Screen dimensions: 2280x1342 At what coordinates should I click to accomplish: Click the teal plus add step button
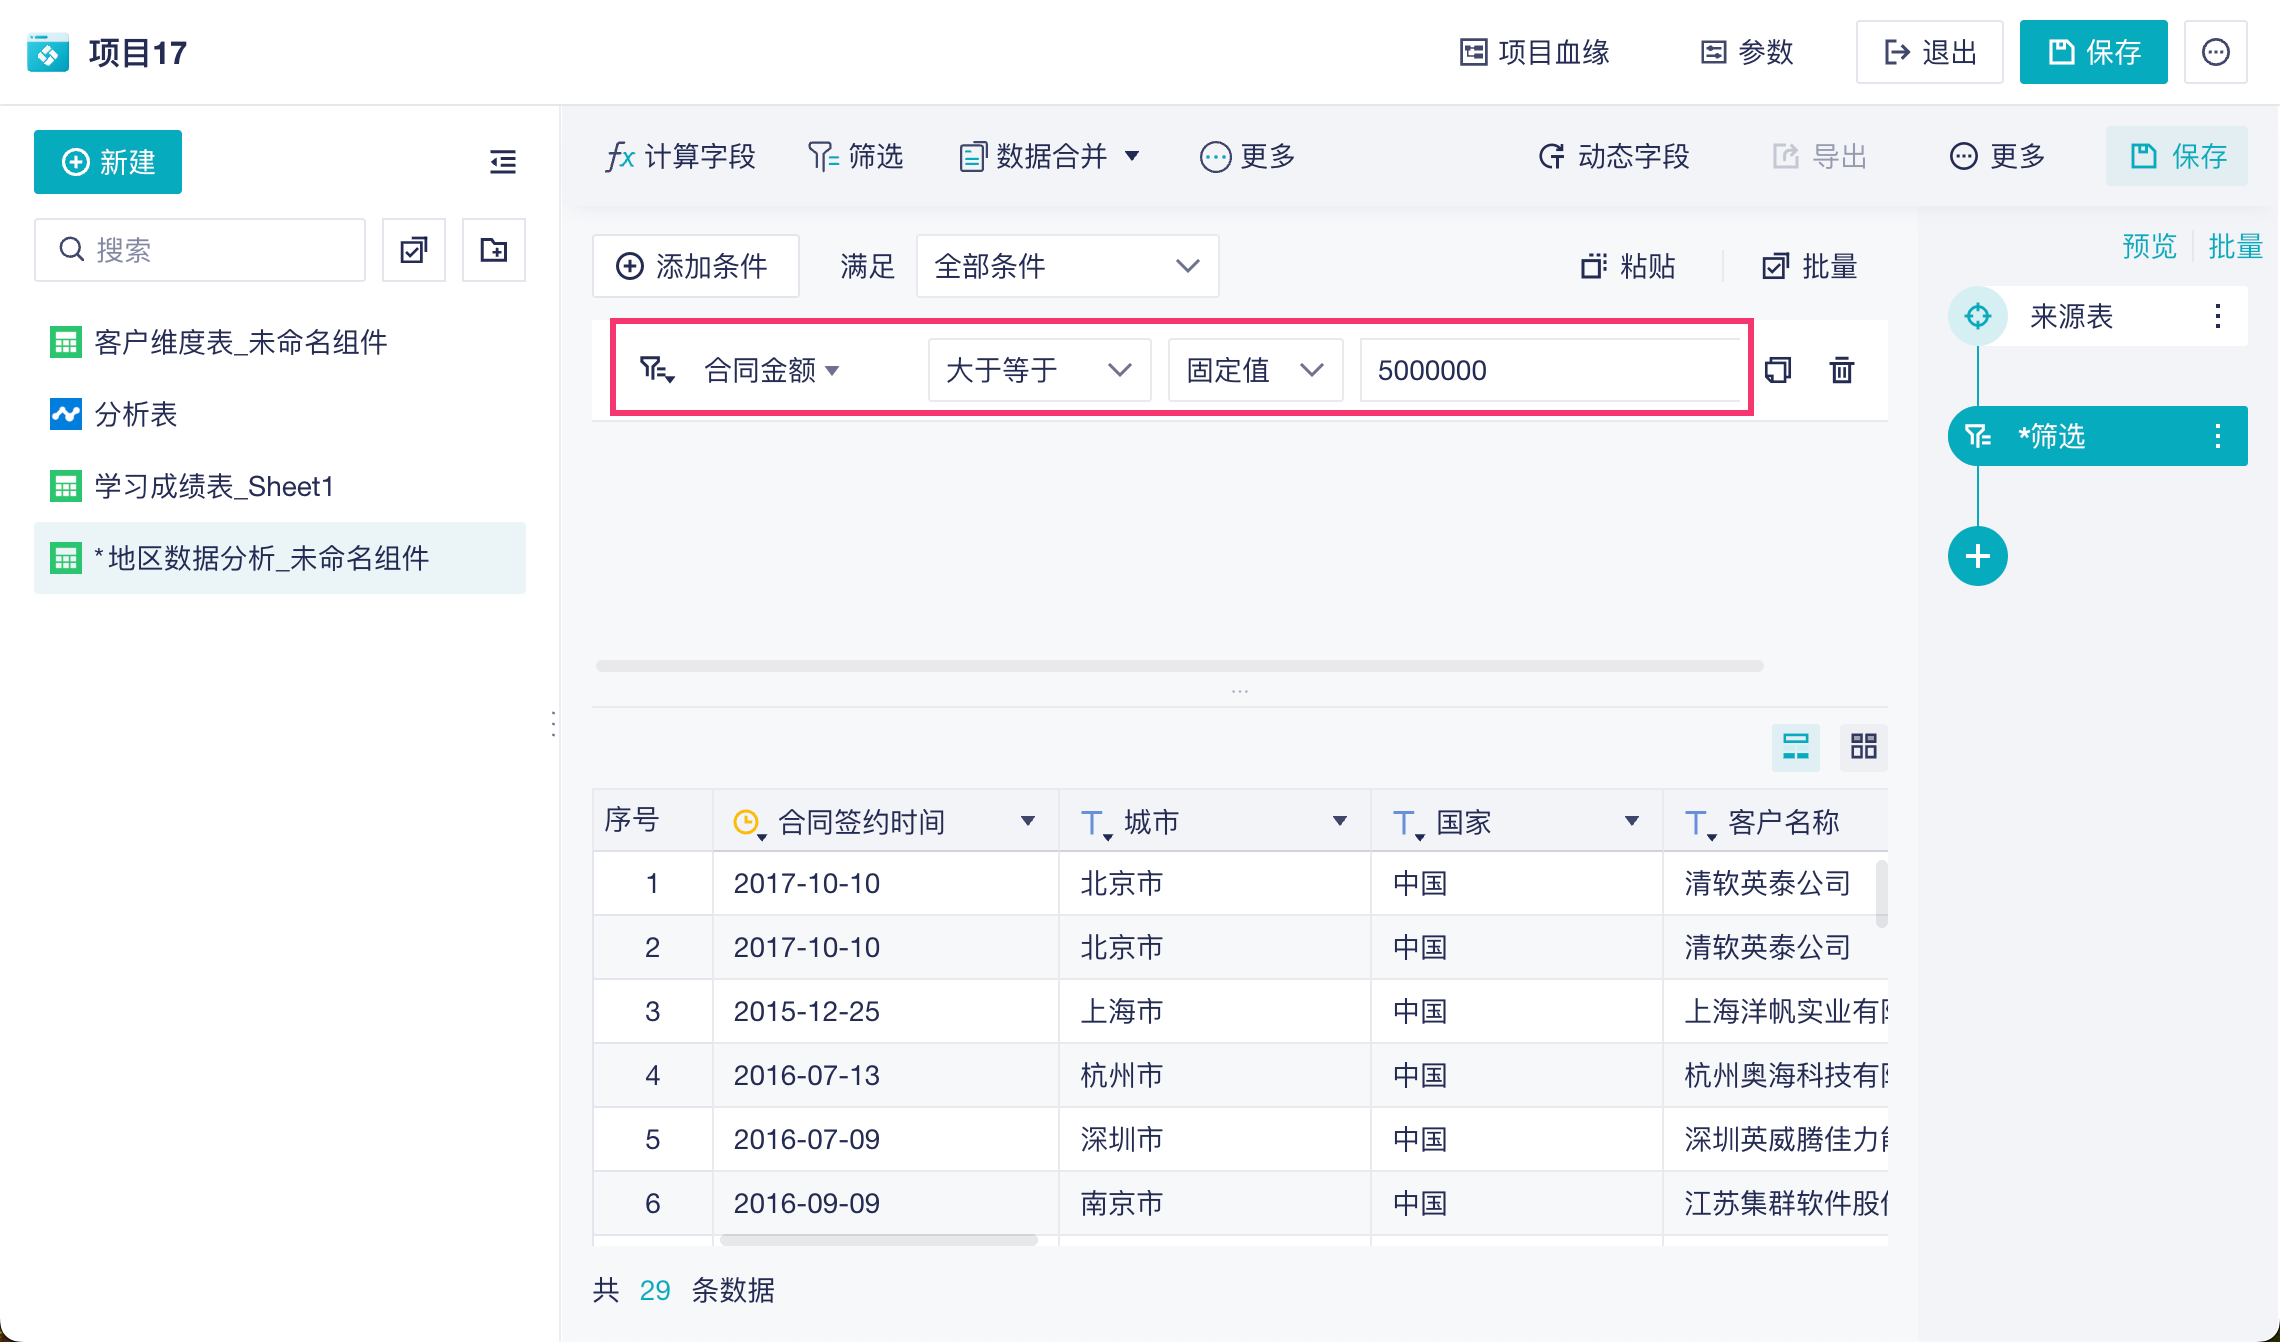pos(1977,556)
